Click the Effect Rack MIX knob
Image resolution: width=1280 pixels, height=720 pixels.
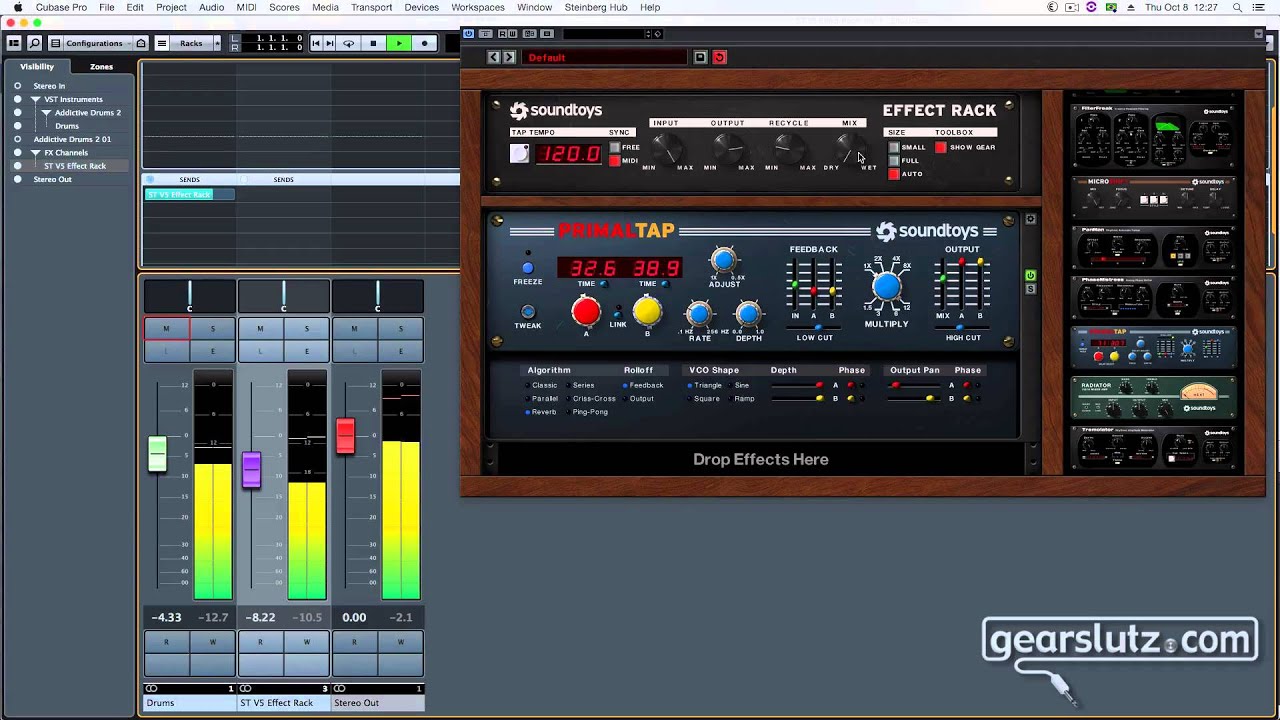(x=849, y=148)
